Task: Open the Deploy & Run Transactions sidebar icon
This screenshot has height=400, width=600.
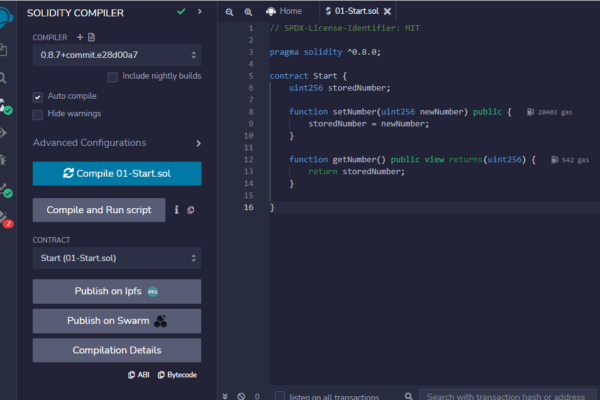Action: [x=5, y=132]
